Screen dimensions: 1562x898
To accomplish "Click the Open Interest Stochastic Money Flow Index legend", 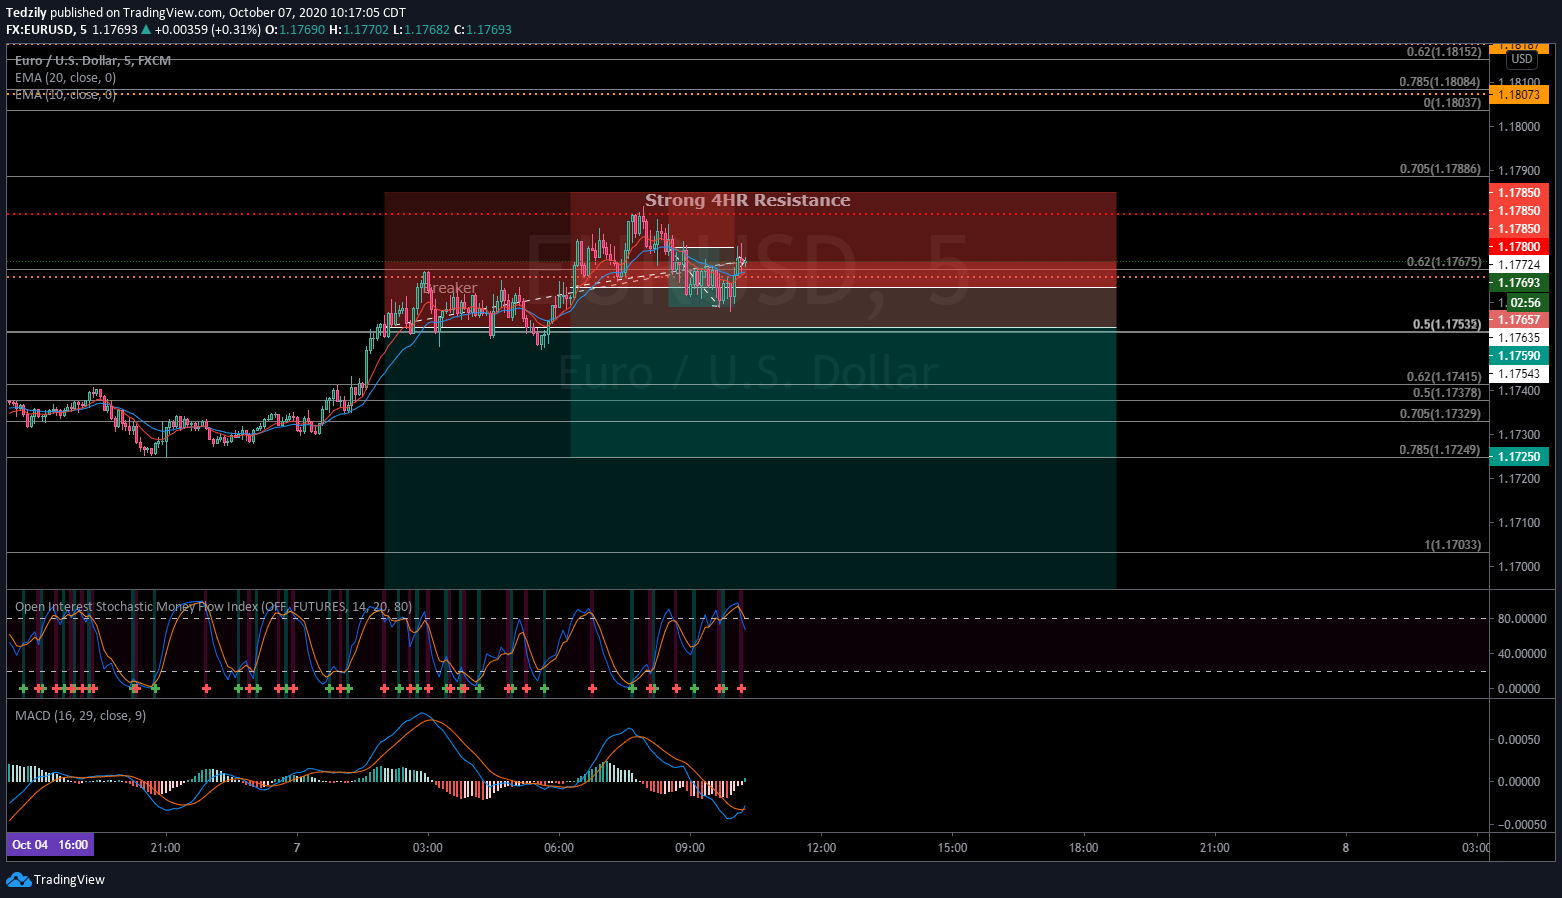I will coord(213,607).
